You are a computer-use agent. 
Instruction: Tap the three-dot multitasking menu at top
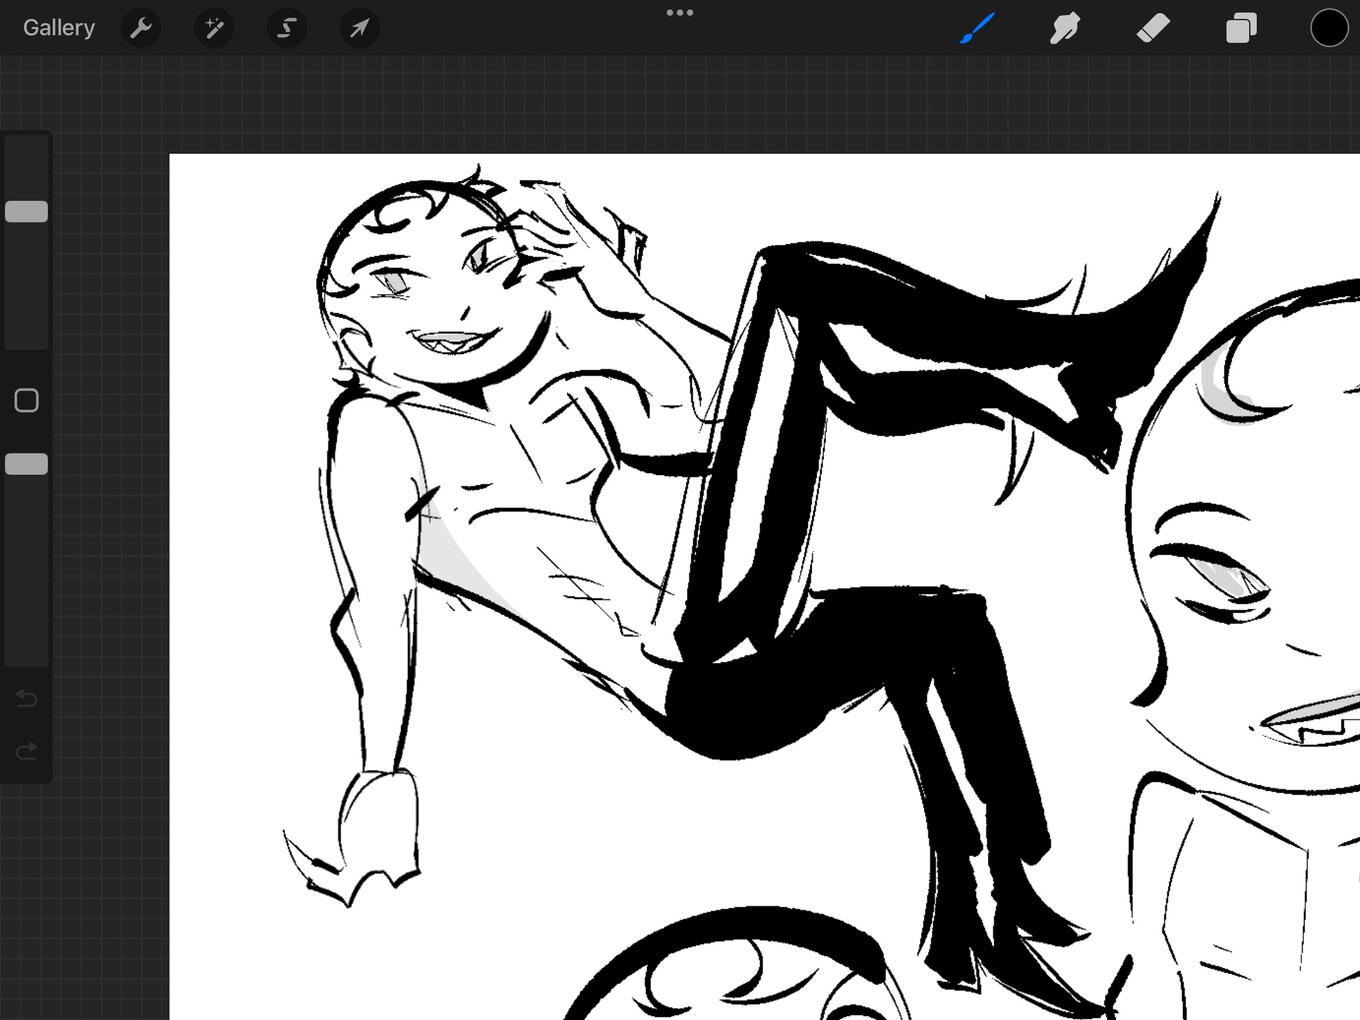[680, 13]
